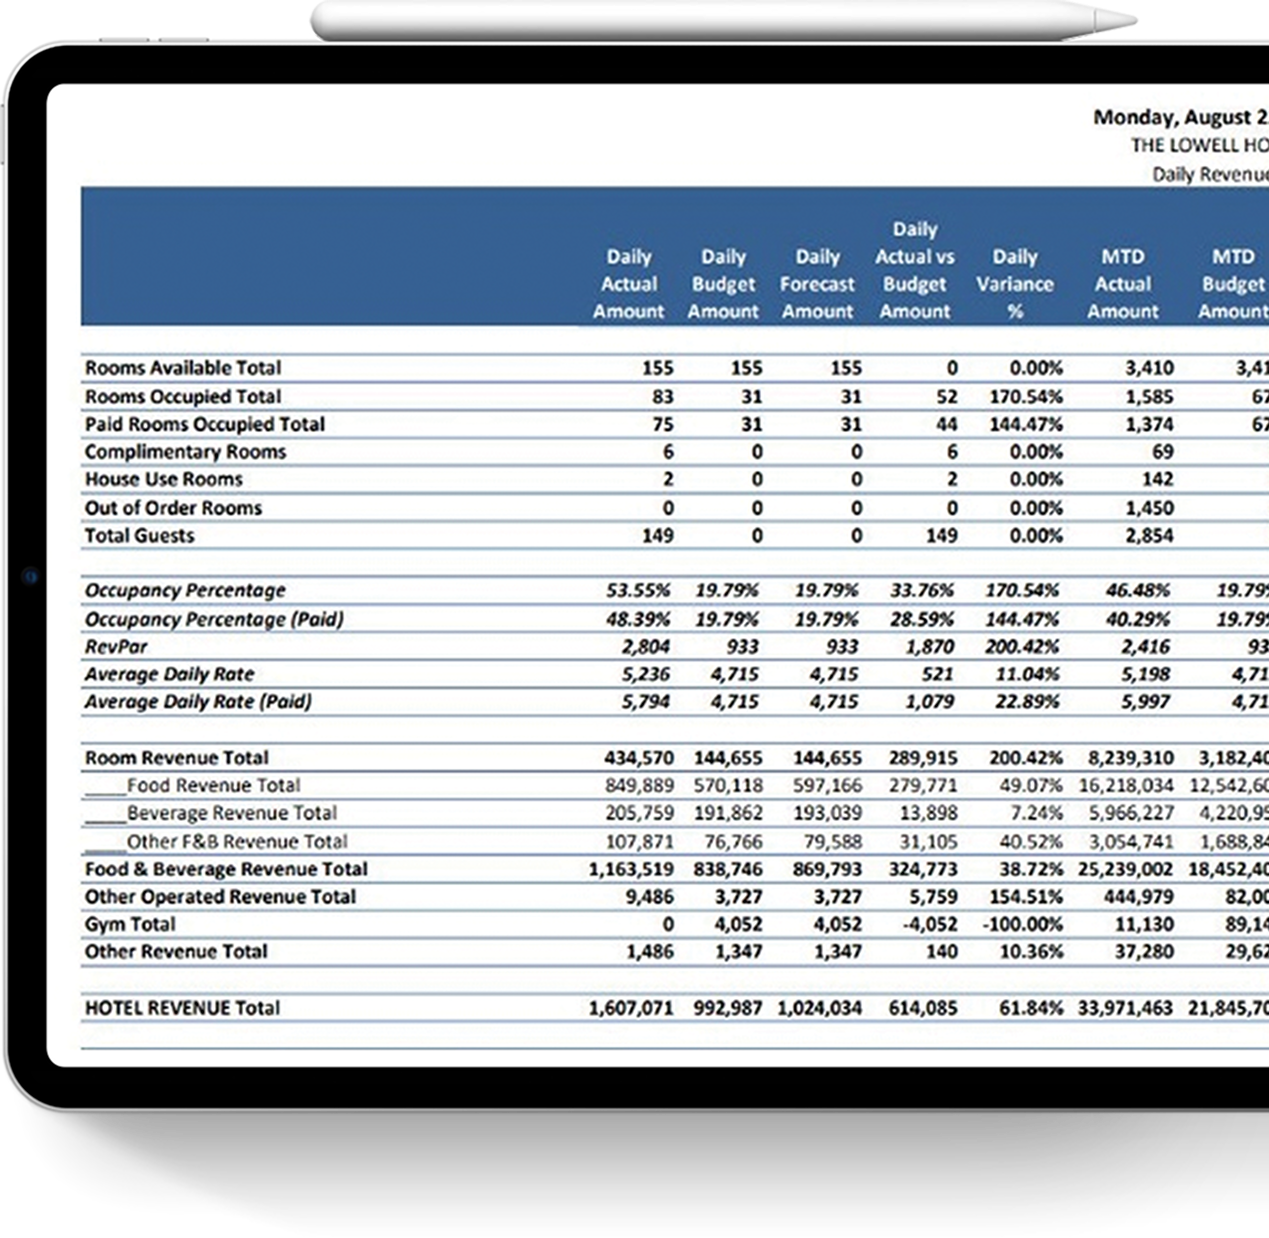Select the Gym Total row label

pos(130,924)
